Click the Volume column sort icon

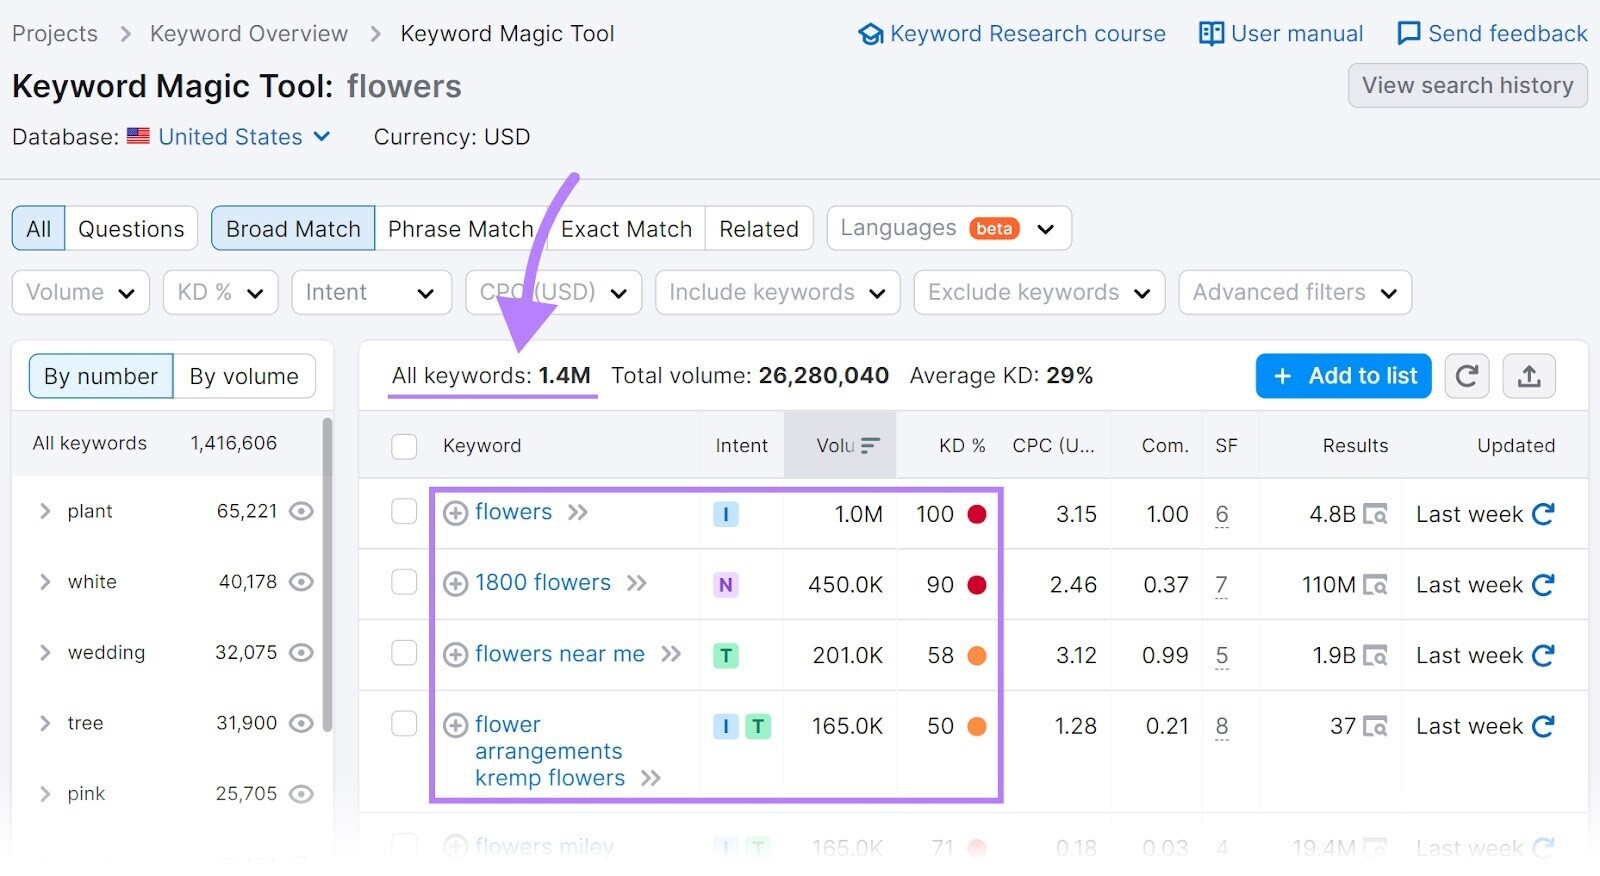click(x=870, y=446)
